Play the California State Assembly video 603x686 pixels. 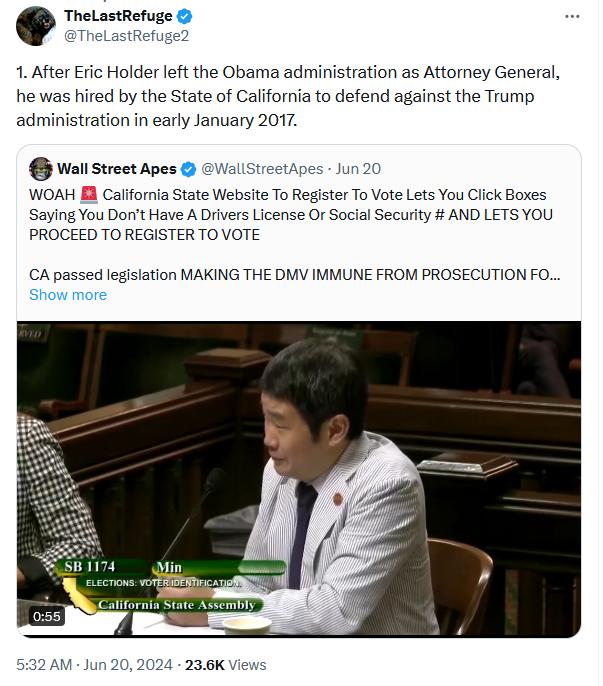coord(299,479)
